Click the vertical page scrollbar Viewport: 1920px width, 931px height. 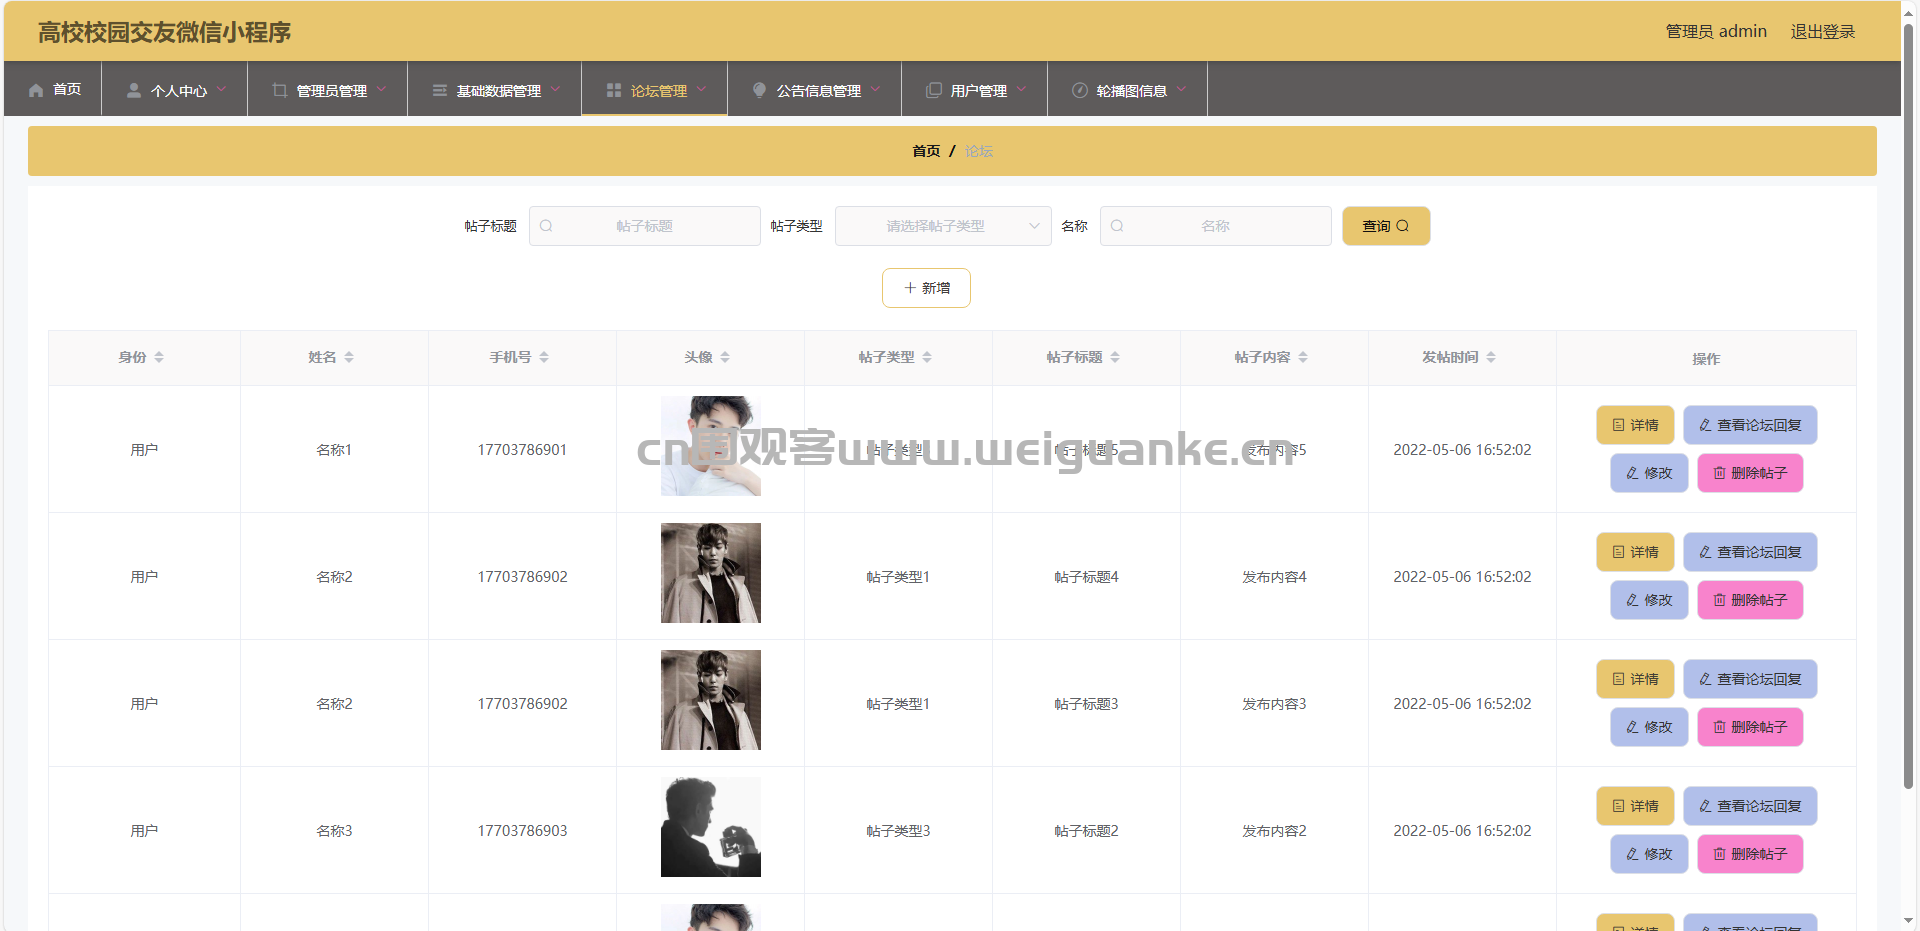(1908, 400)
